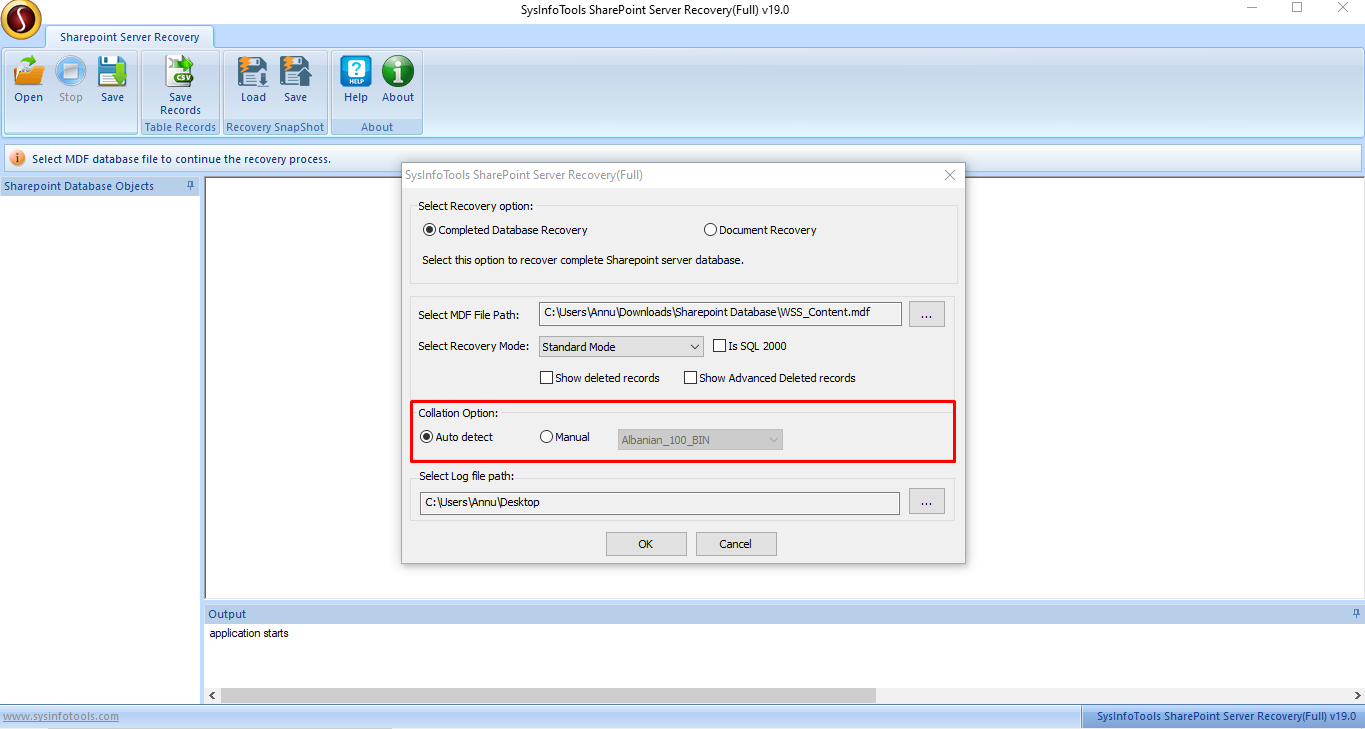Open the About info icon
The height and width of the screenshot is (729, 1365).
point(398,72)
